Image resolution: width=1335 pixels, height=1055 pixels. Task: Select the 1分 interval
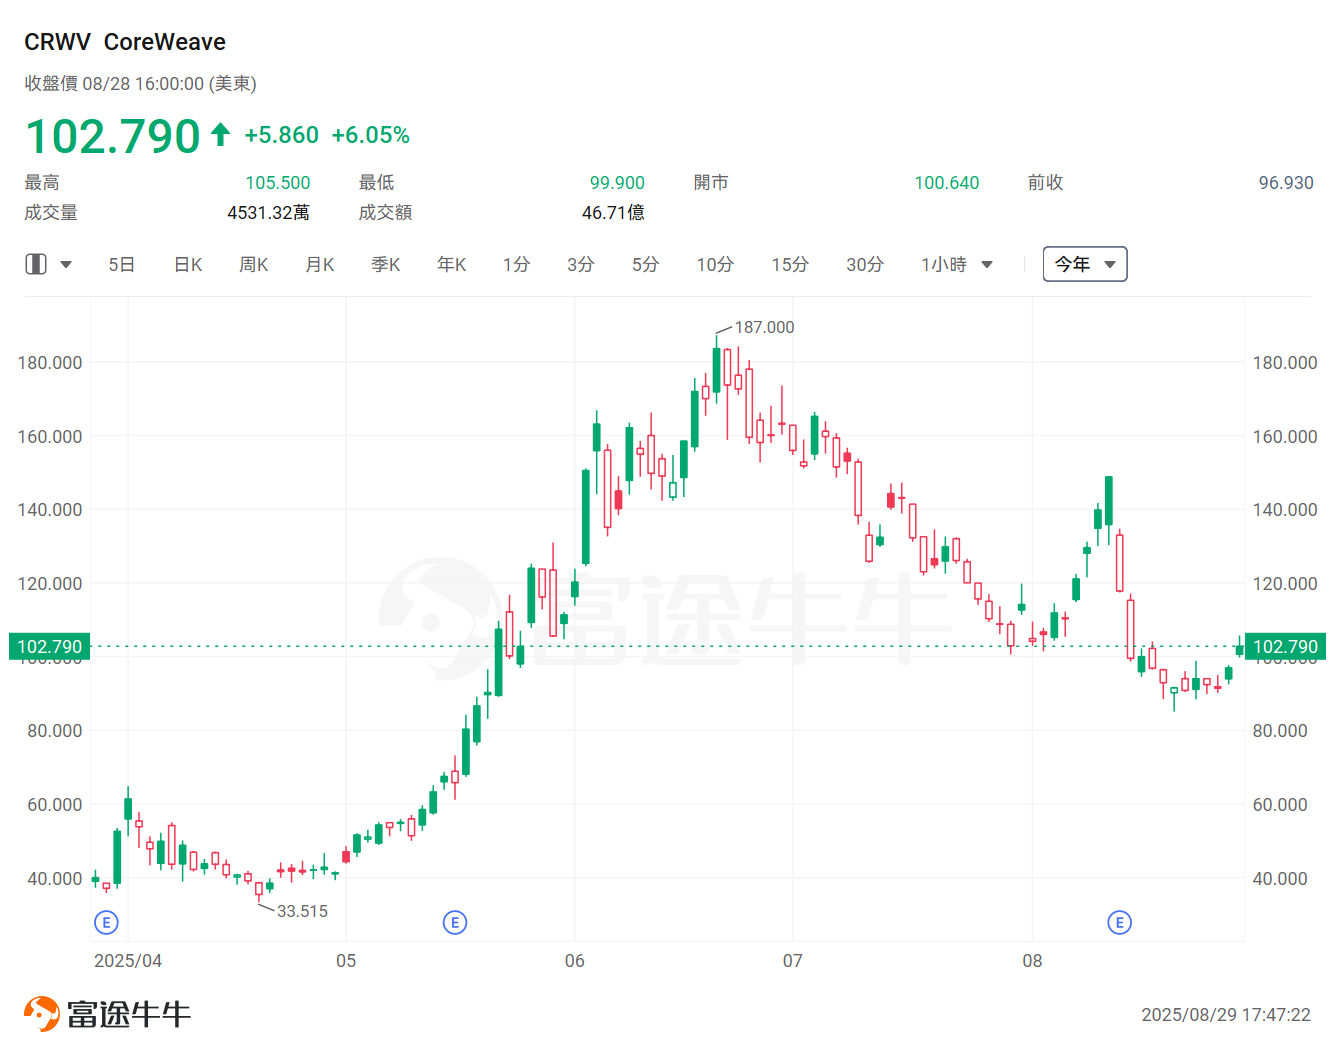[516, 264]
